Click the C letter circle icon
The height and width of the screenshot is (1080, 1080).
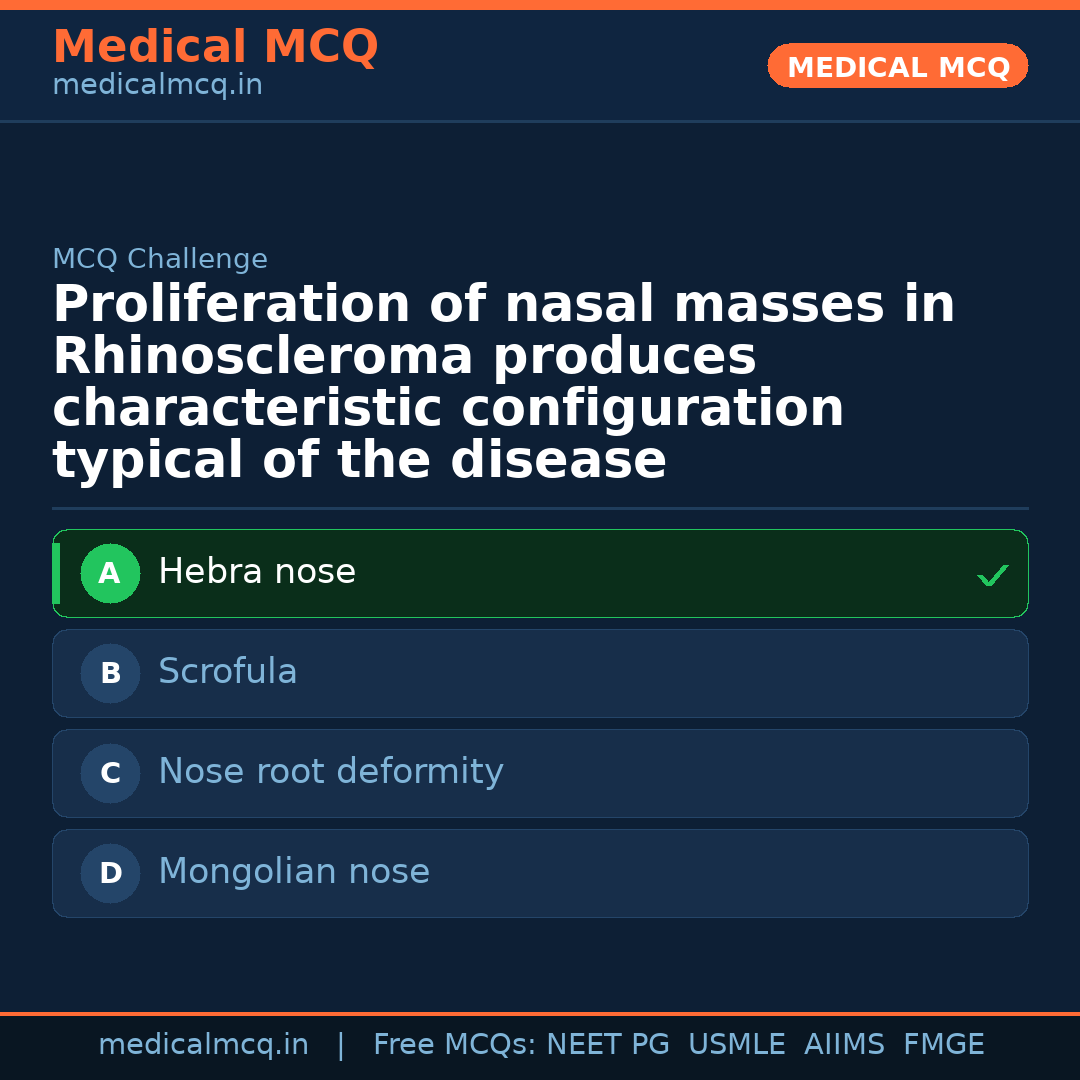(x=110, y=773)
